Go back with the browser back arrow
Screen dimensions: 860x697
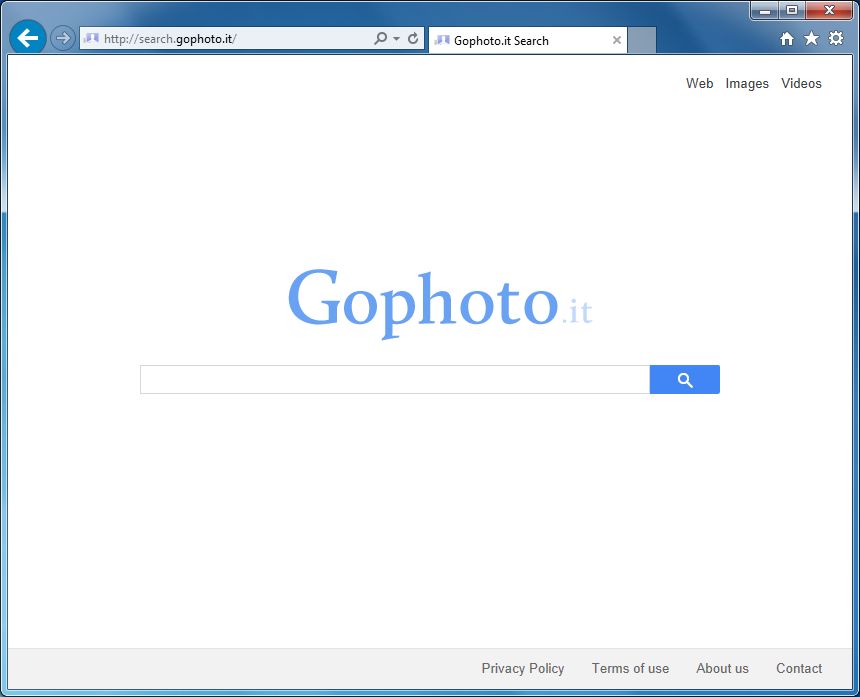pyautogui.click(x=27, y=37)
